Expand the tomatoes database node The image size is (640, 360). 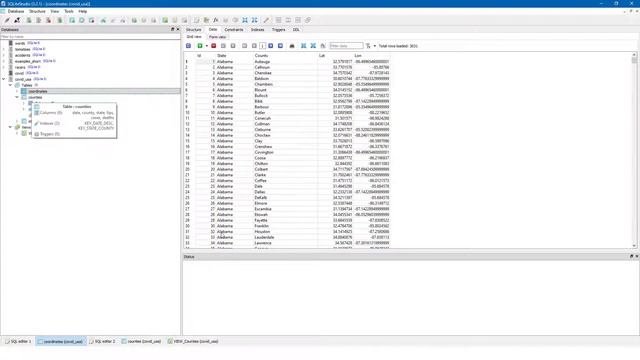pos(4,49)
